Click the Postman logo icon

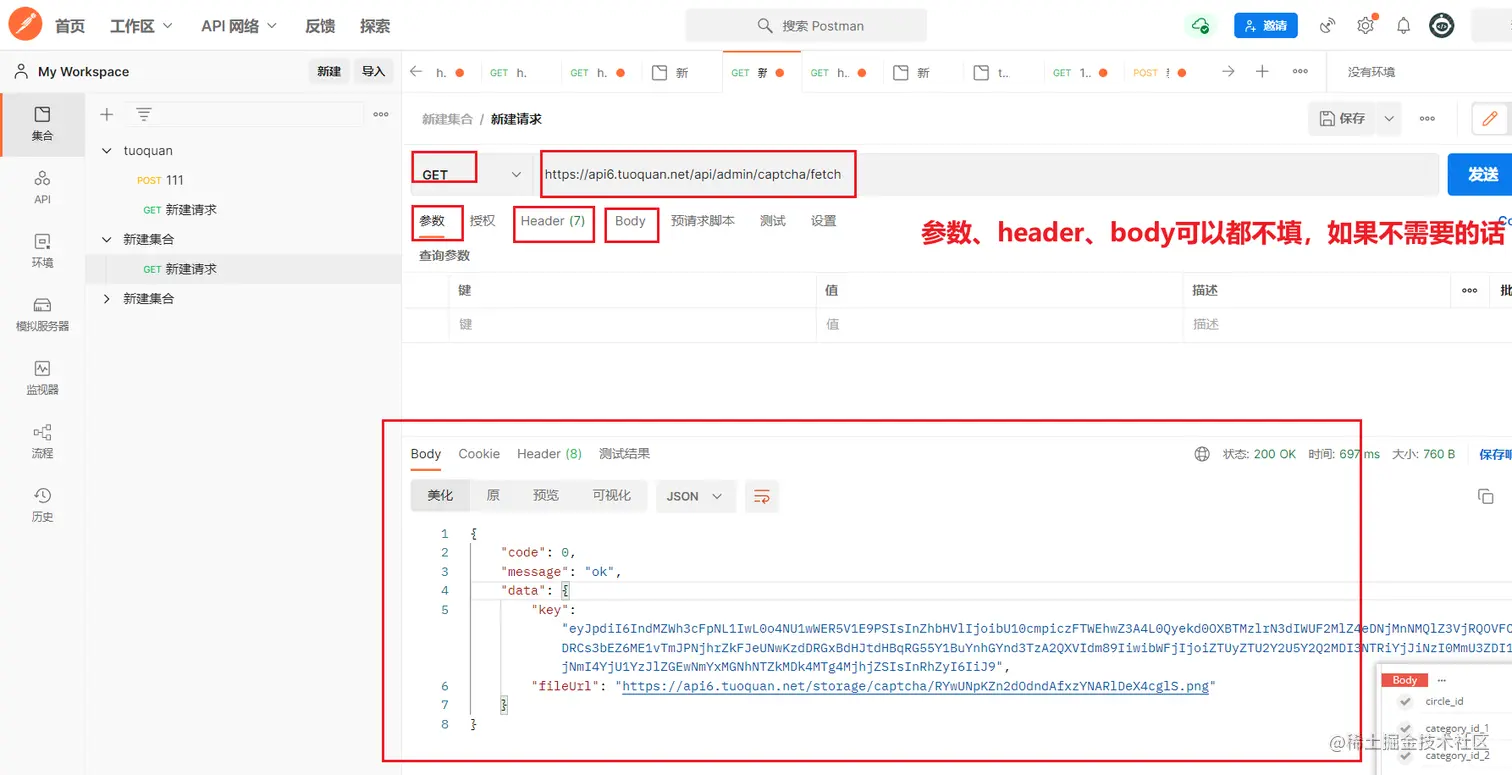tap(24, 25)
